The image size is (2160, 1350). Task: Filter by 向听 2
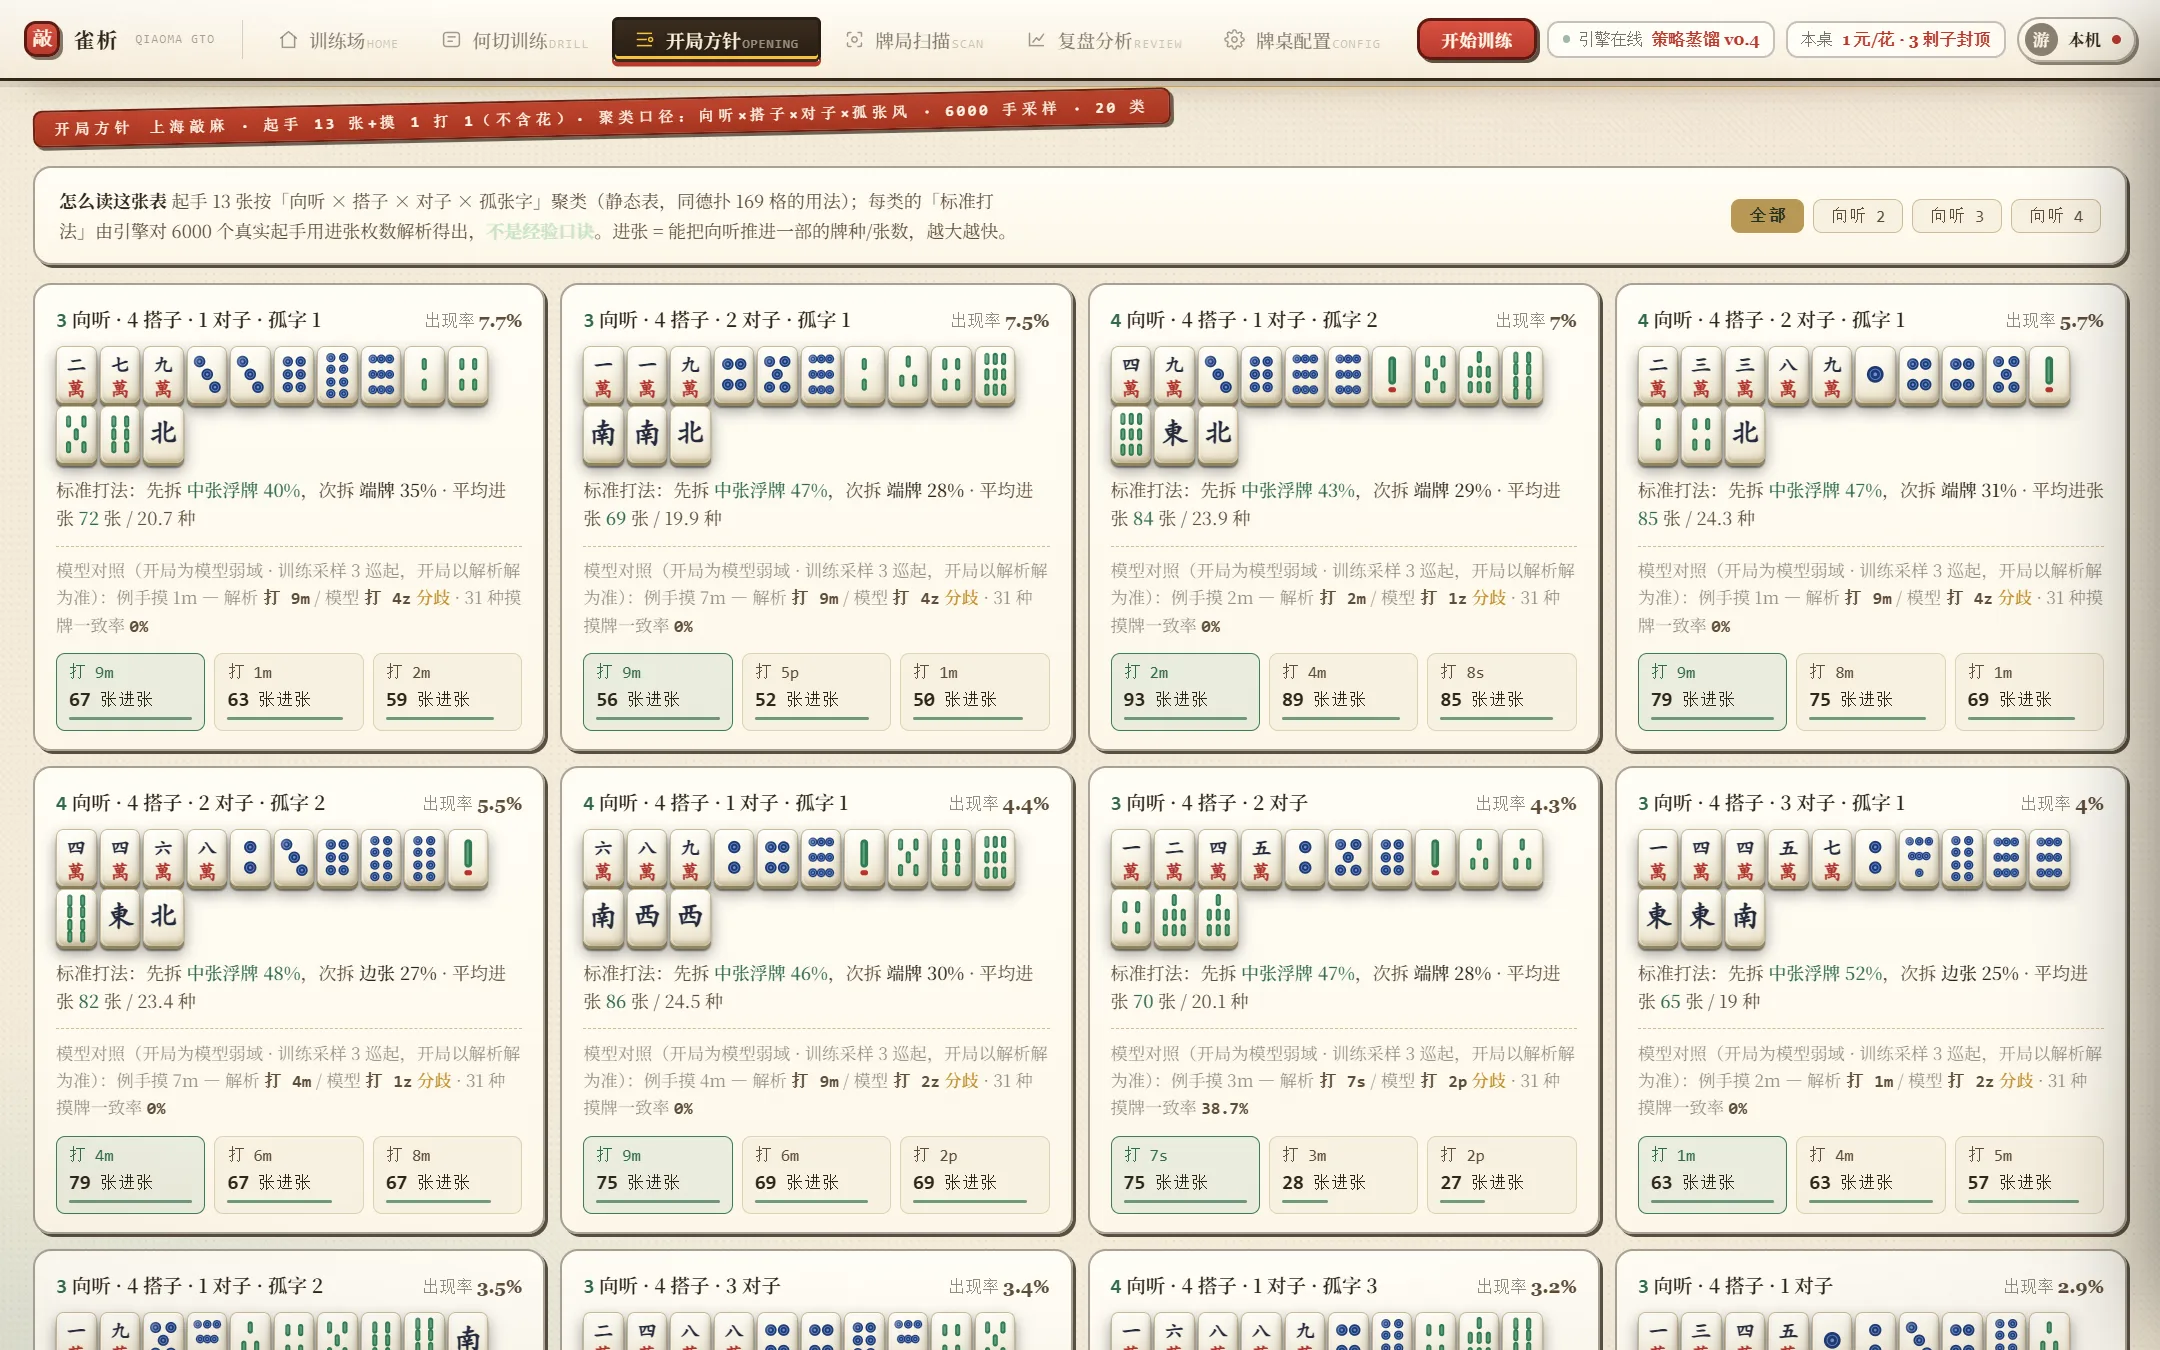[x=1857, y=216]
